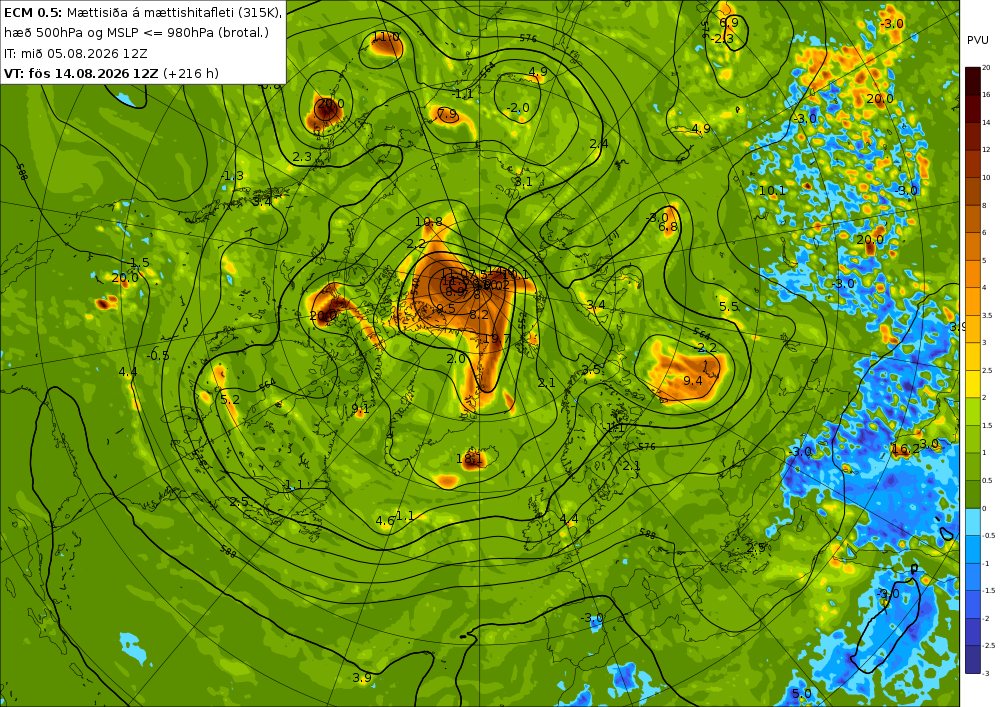Click the 16 tick label on the color scale
The height and width of the screenshot is (707, 1000).
point(986,94)
